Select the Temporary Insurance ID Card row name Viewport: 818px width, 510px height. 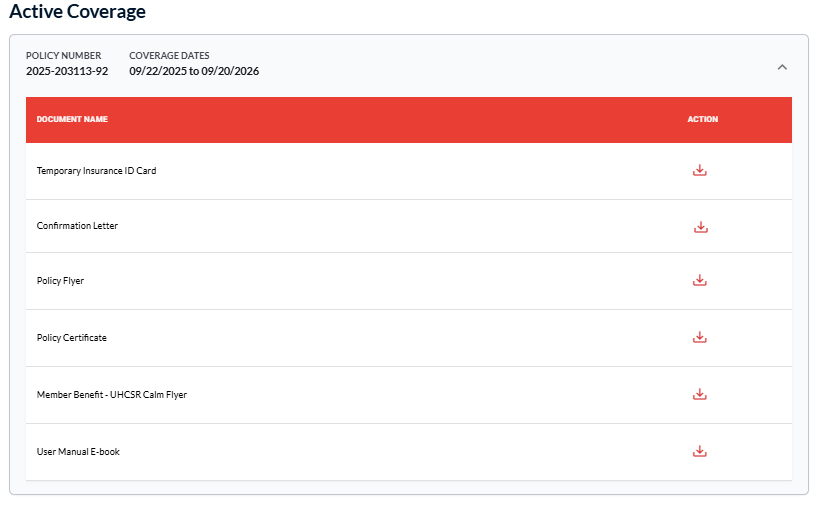(97, 171)
